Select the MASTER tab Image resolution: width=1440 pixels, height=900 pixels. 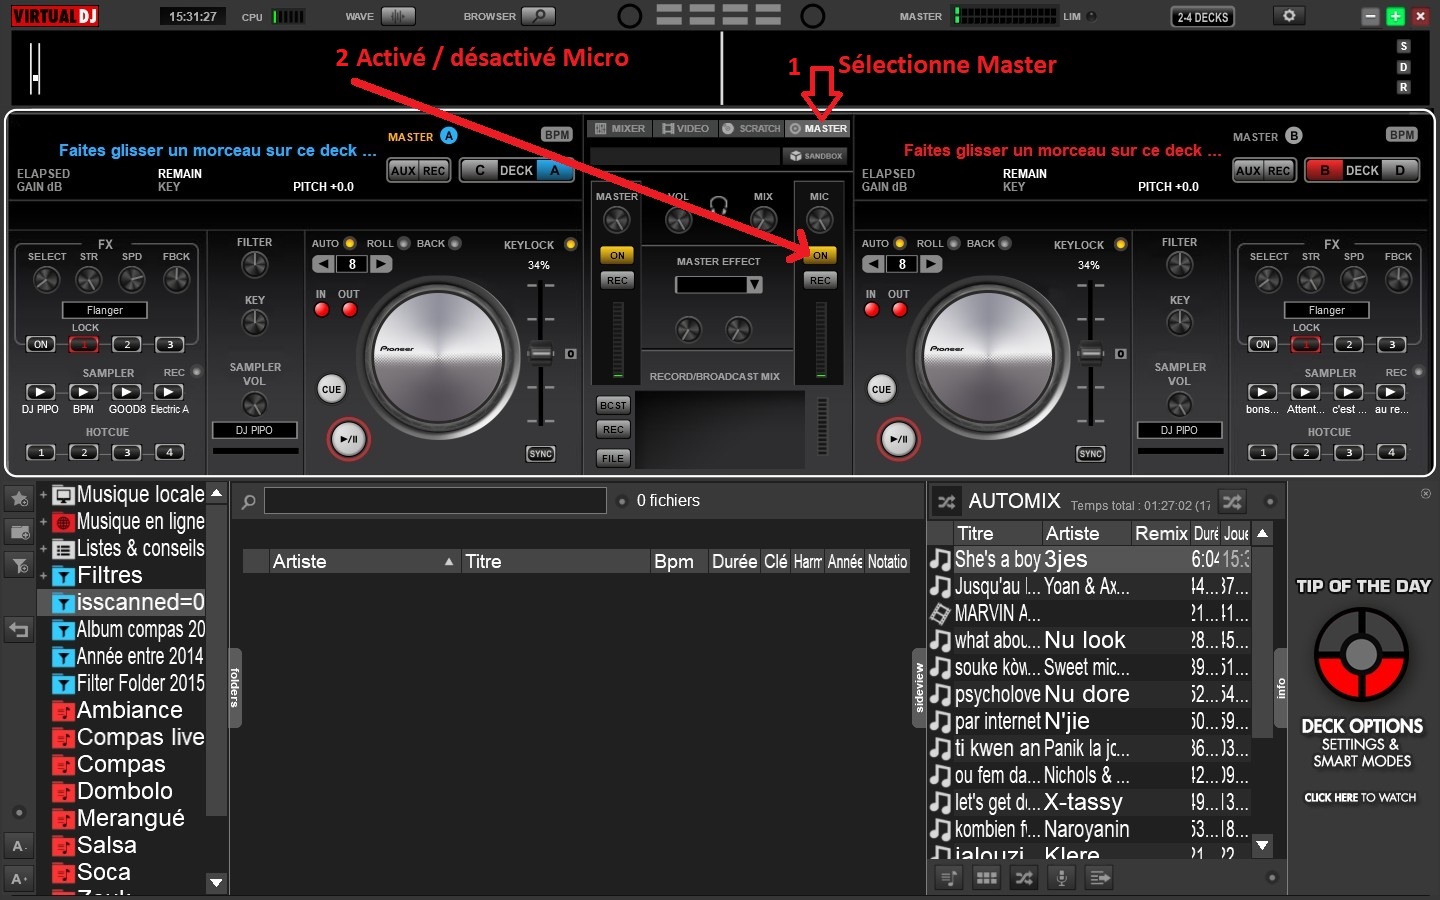pyautogui.click(x=818, y=129)
